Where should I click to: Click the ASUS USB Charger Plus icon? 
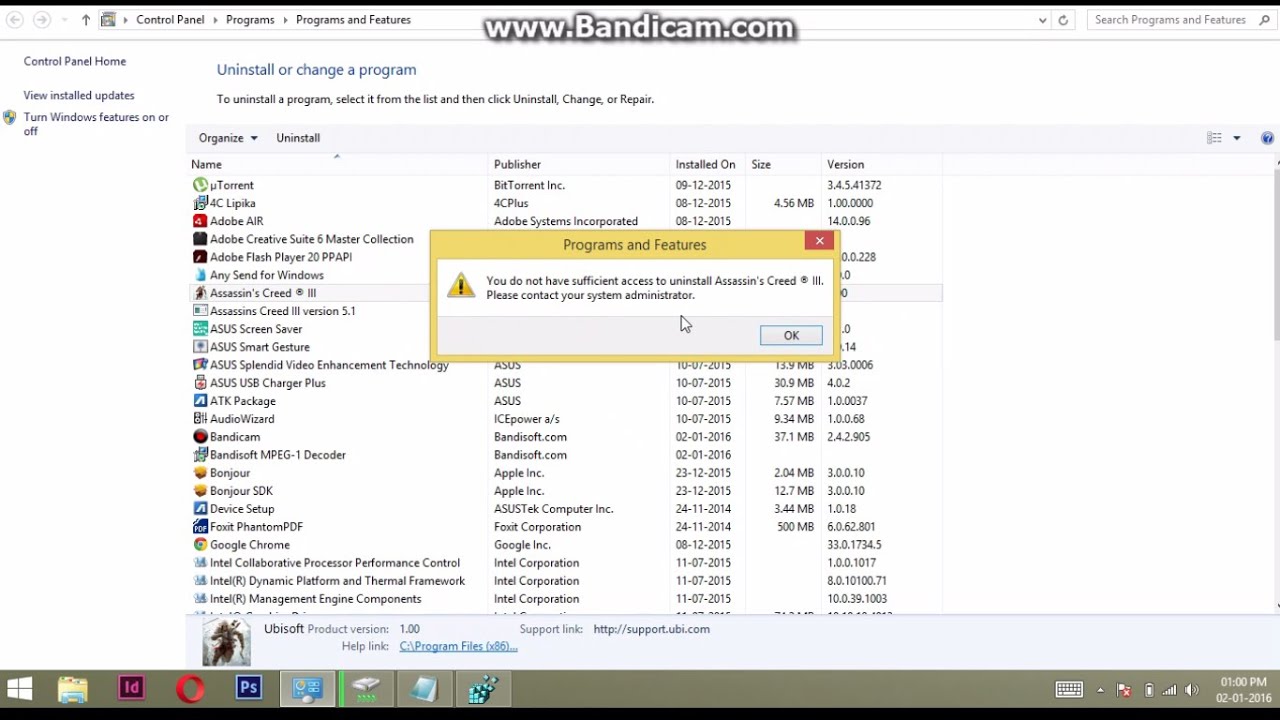point(200,383)
